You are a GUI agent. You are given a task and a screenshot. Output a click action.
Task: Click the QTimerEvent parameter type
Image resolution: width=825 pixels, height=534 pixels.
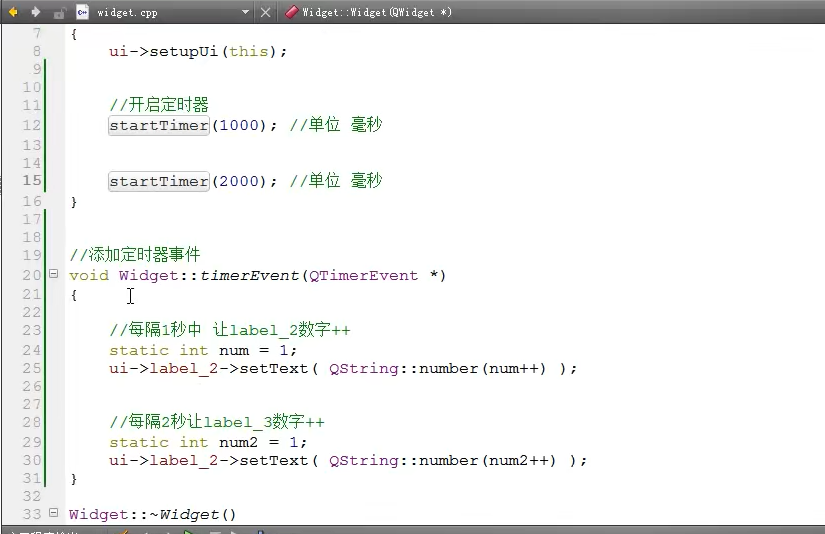coord(364,276)
